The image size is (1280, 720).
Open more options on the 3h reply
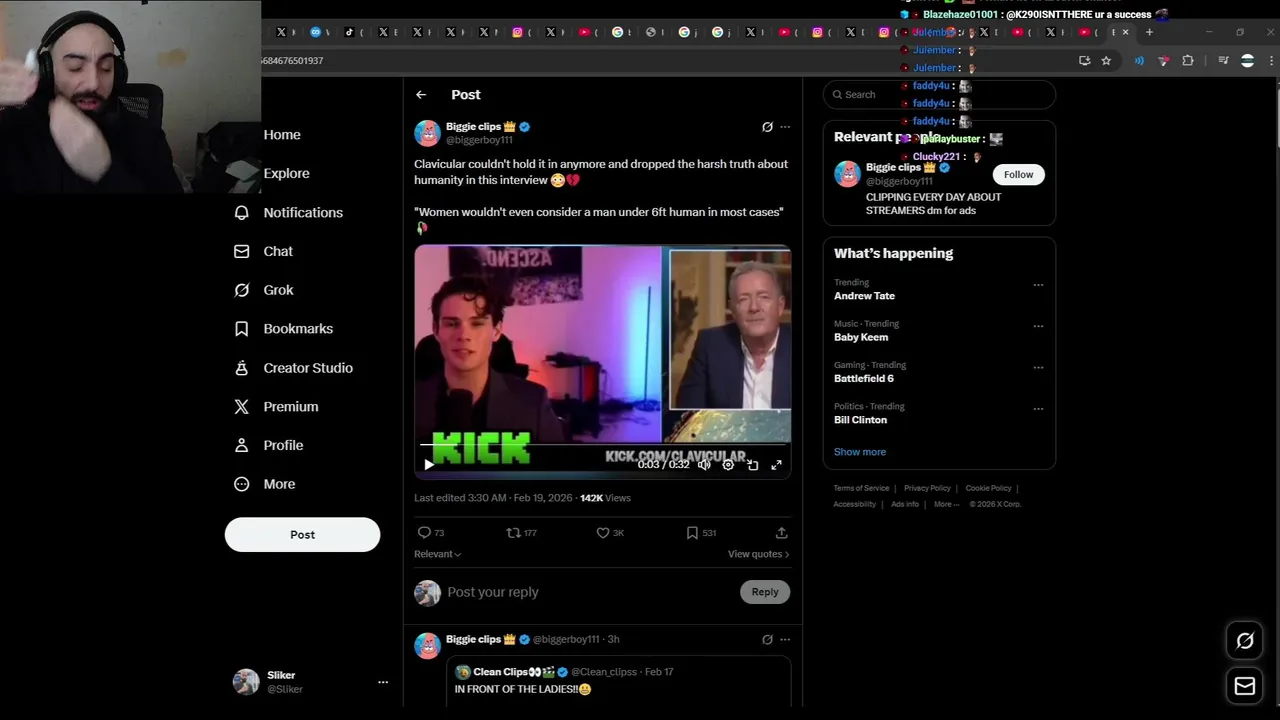tap(785, 640)
